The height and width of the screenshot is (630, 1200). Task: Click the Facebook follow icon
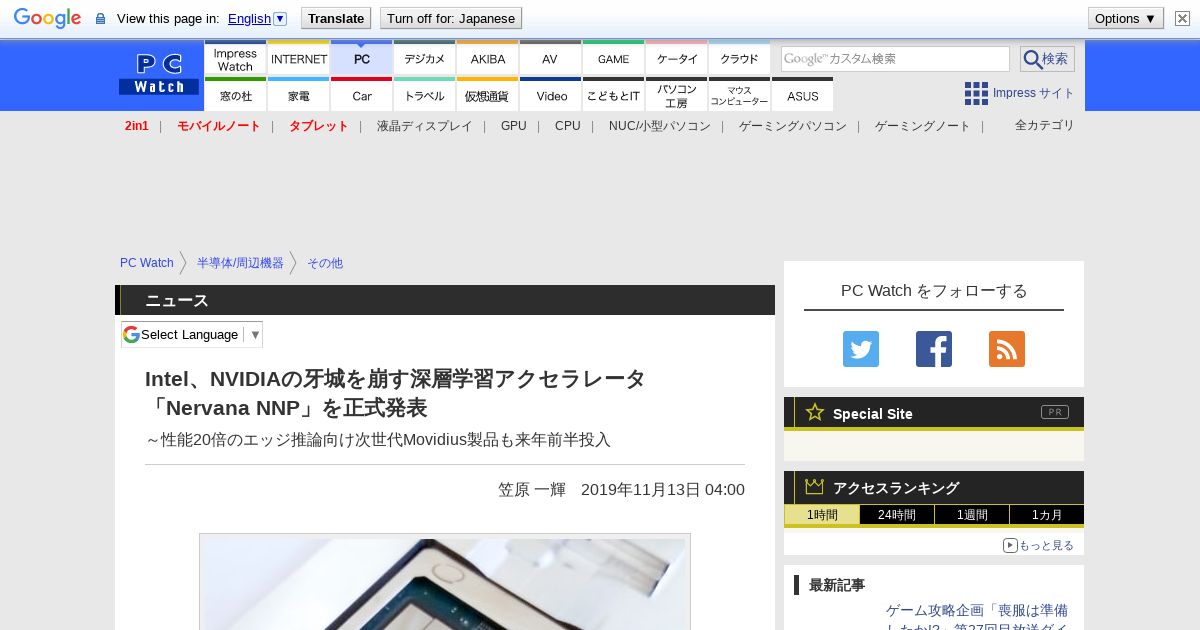934,349
